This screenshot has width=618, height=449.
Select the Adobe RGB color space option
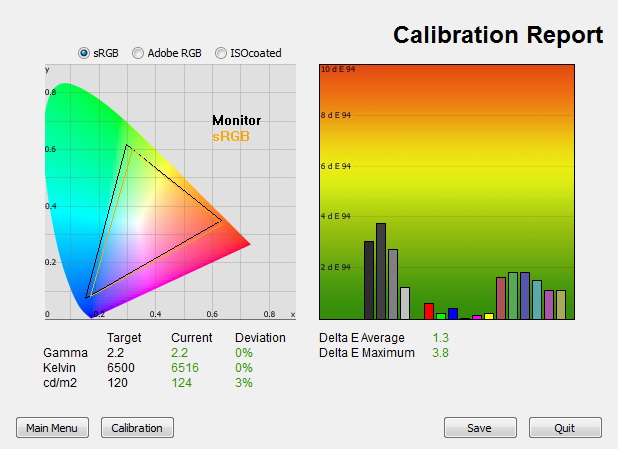tap(138, 53)
